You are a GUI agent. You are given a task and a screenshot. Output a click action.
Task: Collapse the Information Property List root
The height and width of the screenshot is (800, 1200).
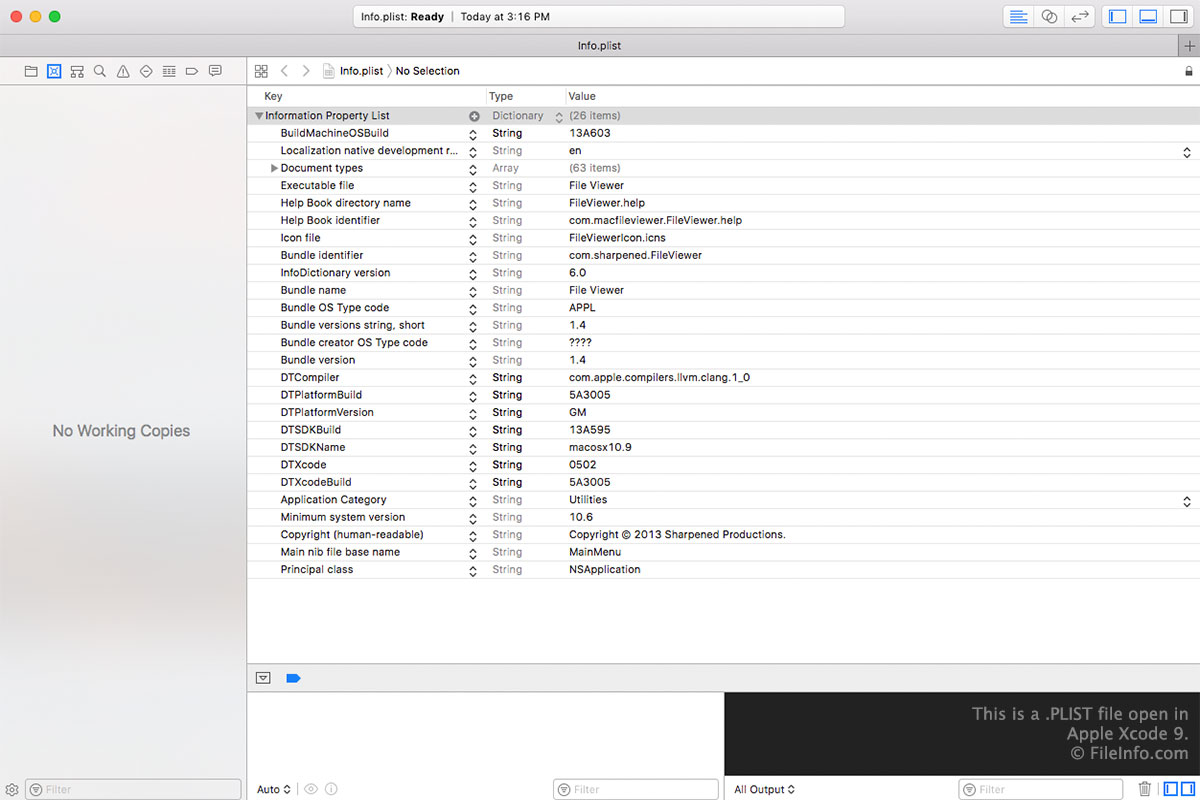pyautogui.click(x=259, y=116)
